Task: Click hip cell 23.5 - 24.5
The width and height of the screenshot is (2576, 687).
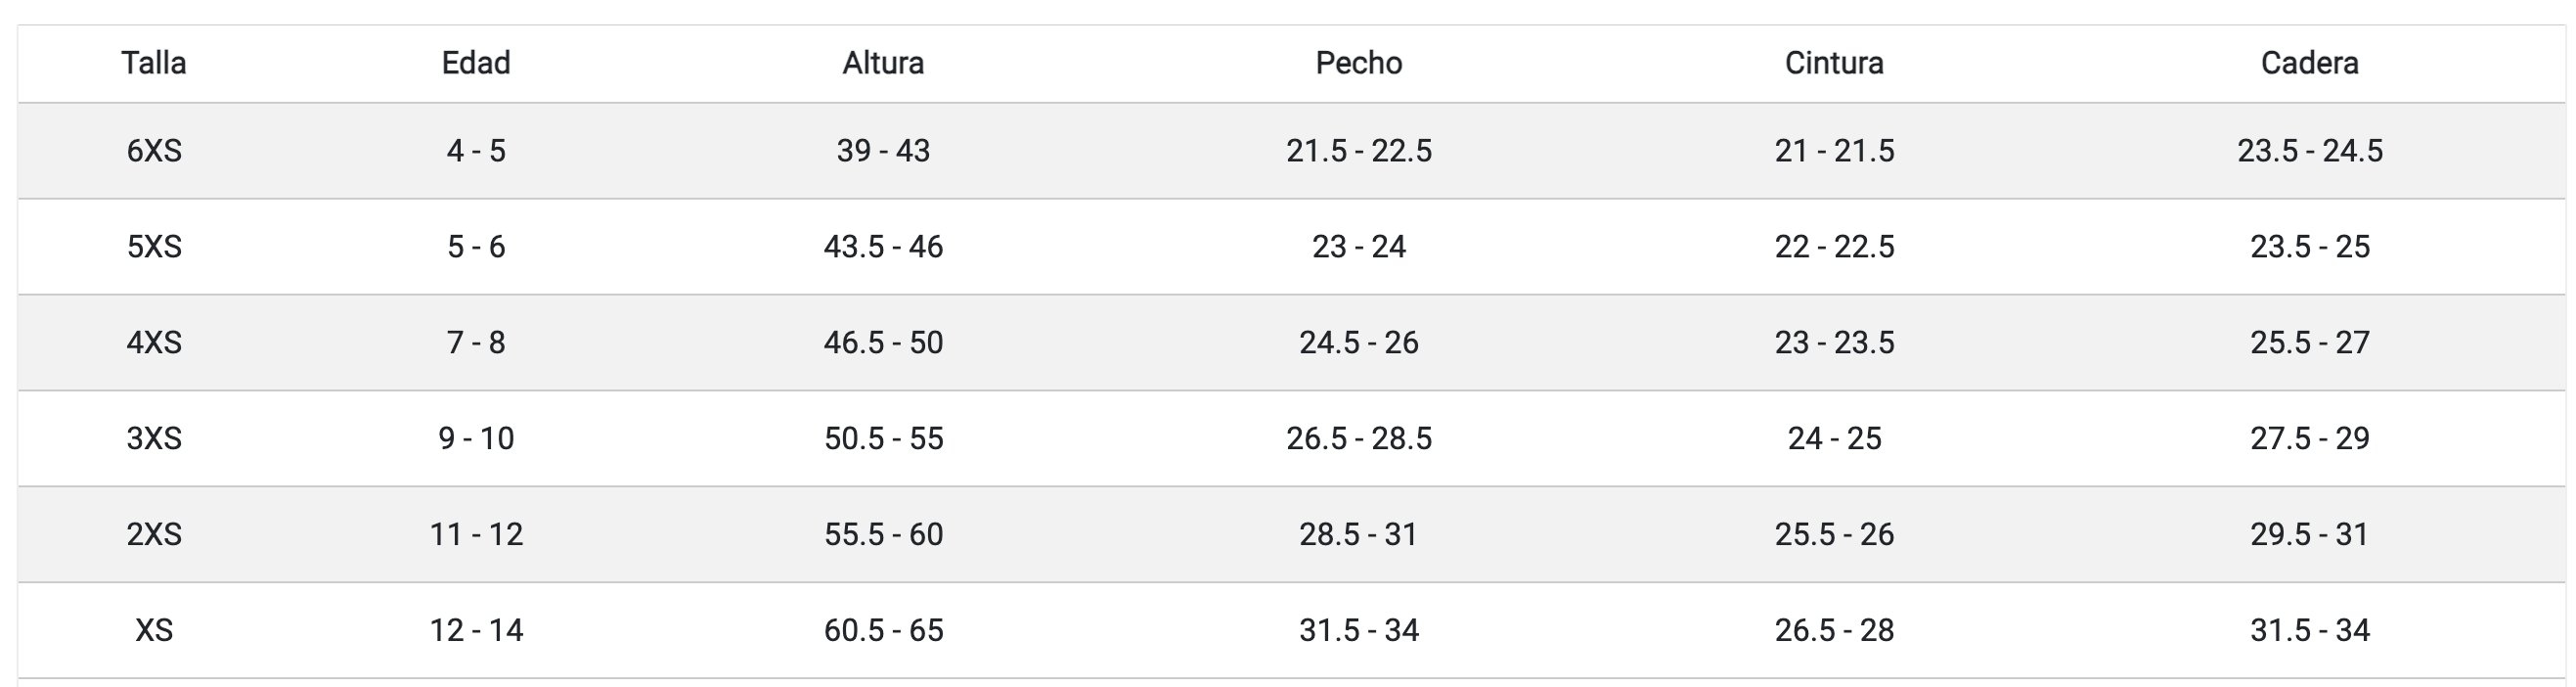Action: [2310, 151]
